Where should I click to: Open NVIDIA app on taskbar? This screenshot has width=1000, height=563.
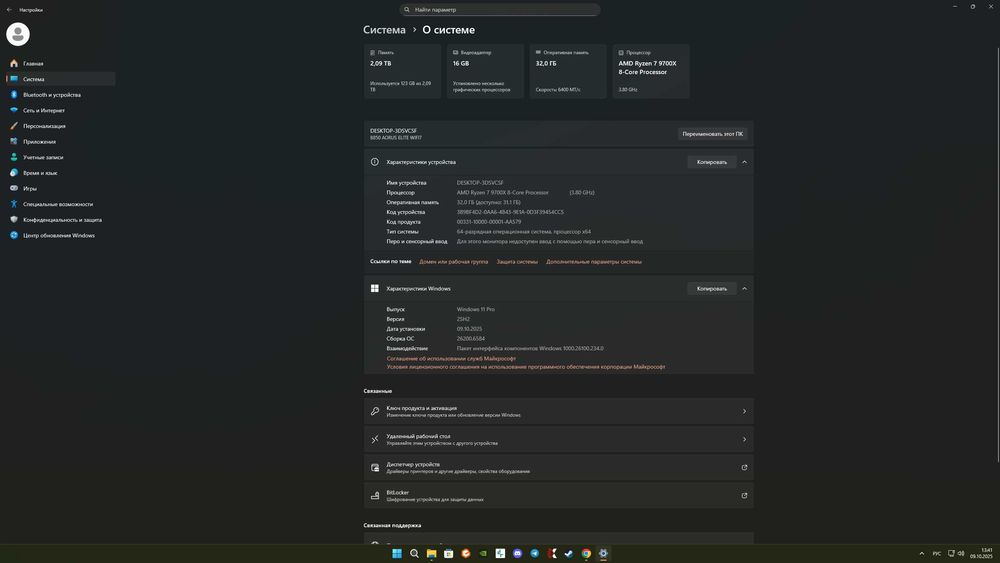tap(483, 553)
